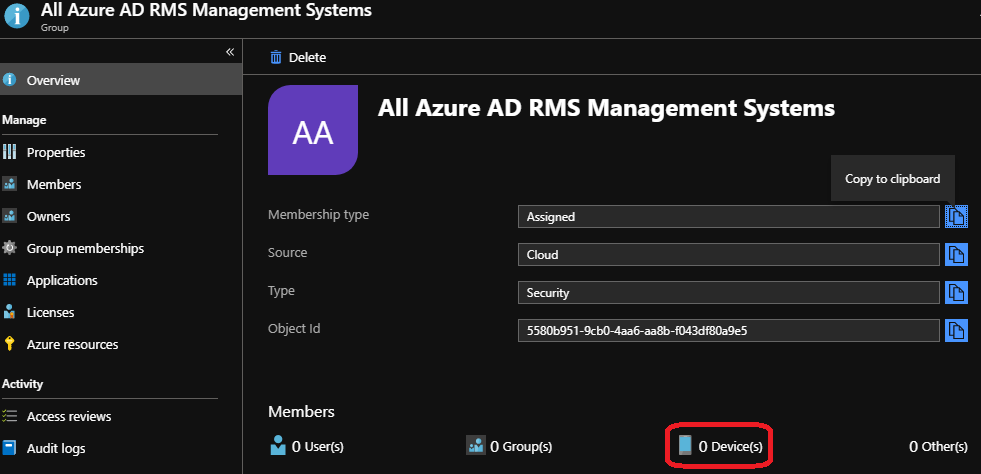This screenshot has height=474, width=981.
Task: Click the 0 Device(s) member count
Action: click(x=723, y=446)
